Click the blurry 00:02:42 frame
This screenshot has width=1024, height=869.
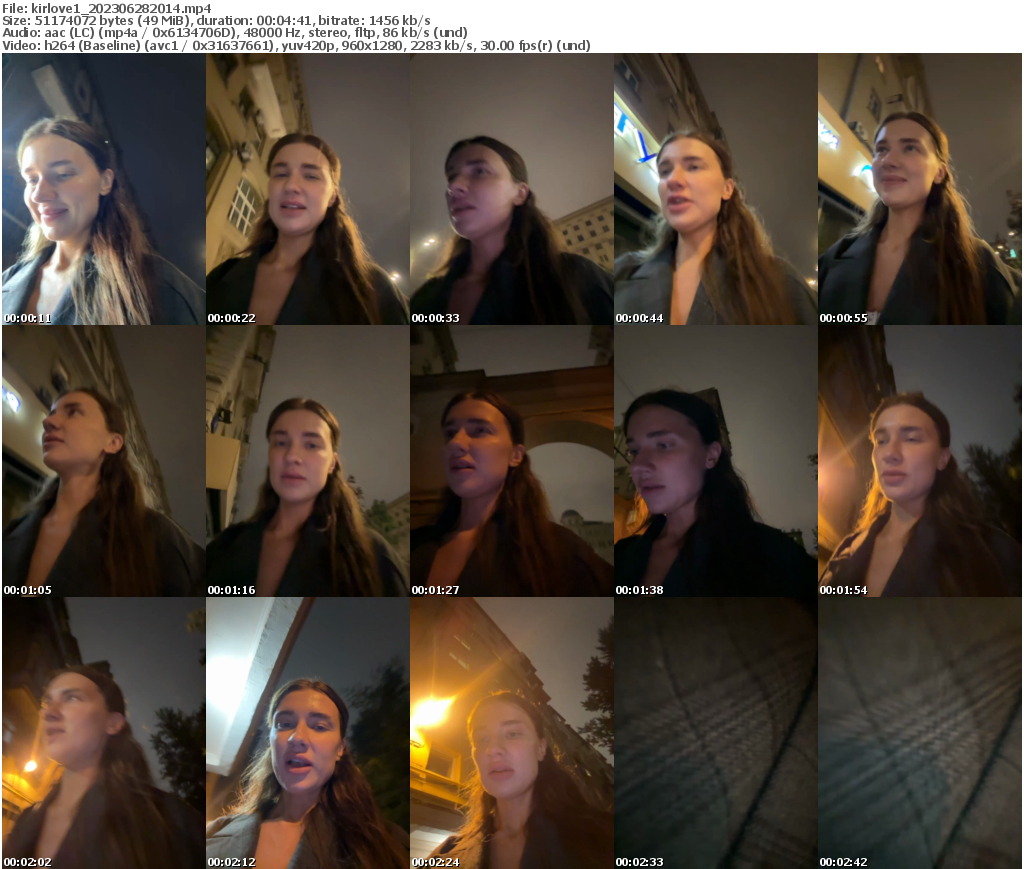pyautogui.click(x=920, y=733)
